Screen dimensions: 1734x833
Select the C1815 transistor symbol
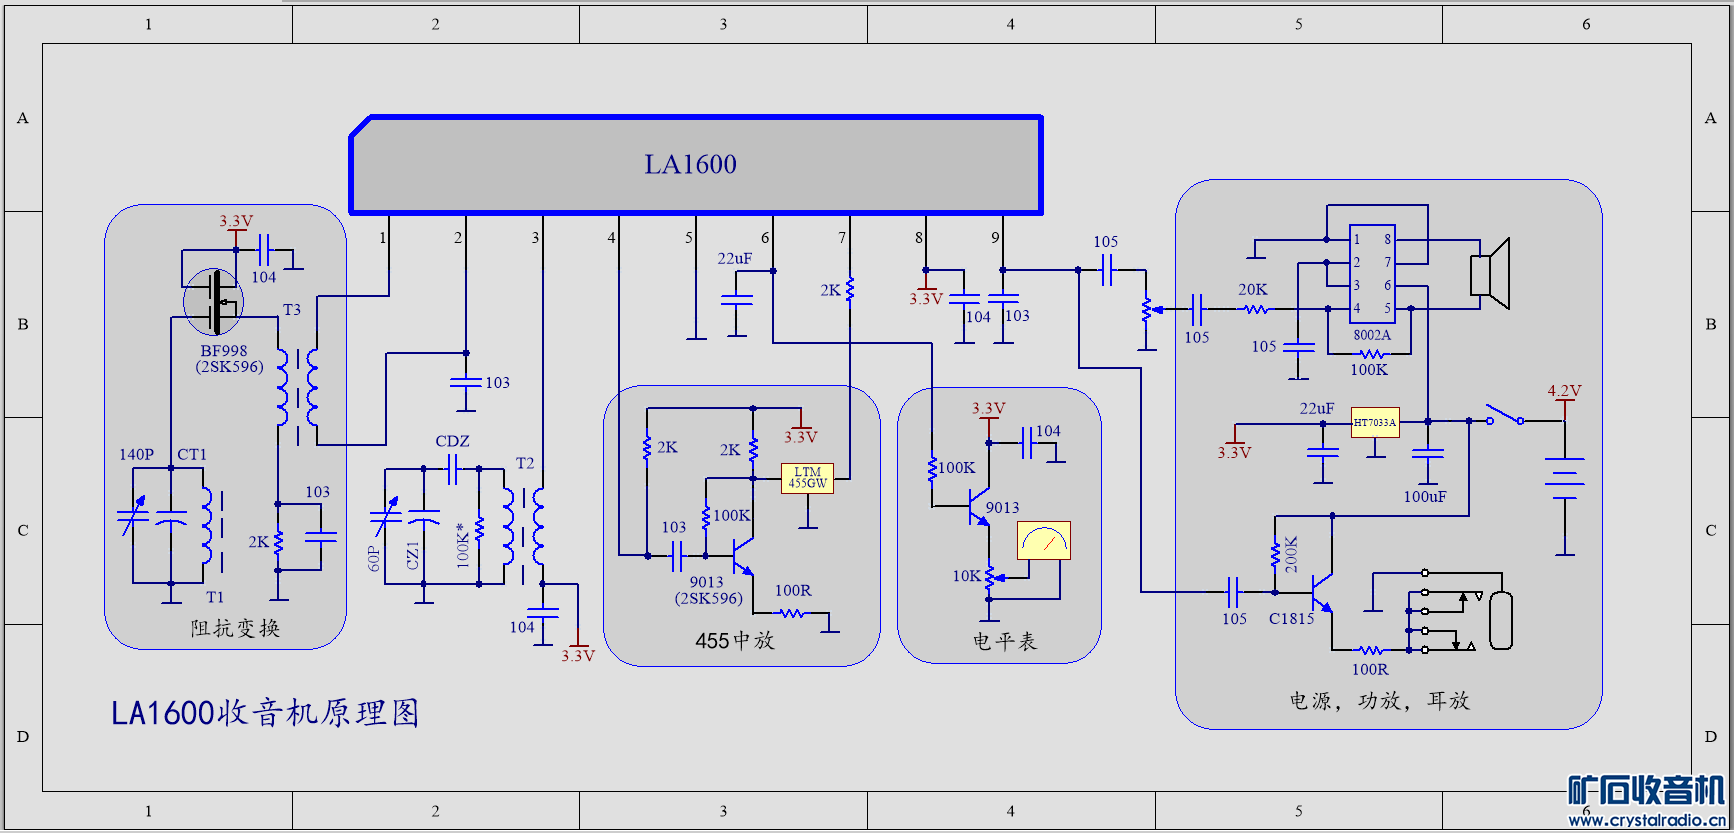(x=1321, y=592)
